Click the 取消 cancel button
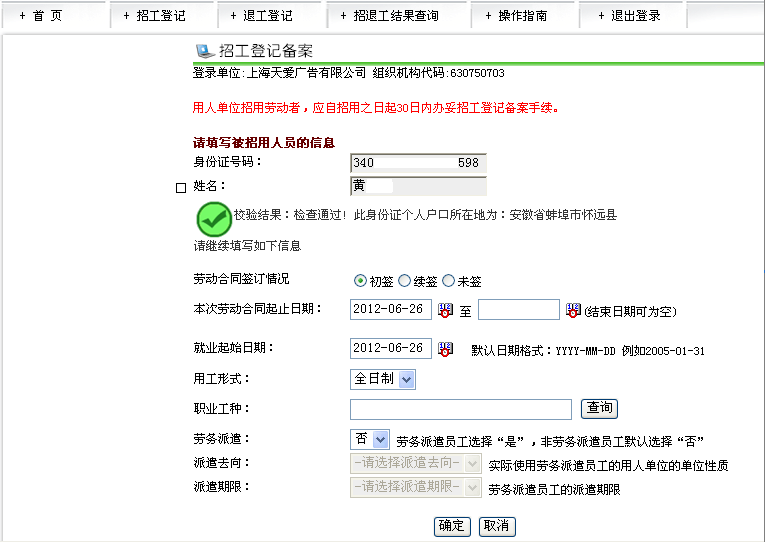This screenshot has width=765, height=542. click(496, 526)
